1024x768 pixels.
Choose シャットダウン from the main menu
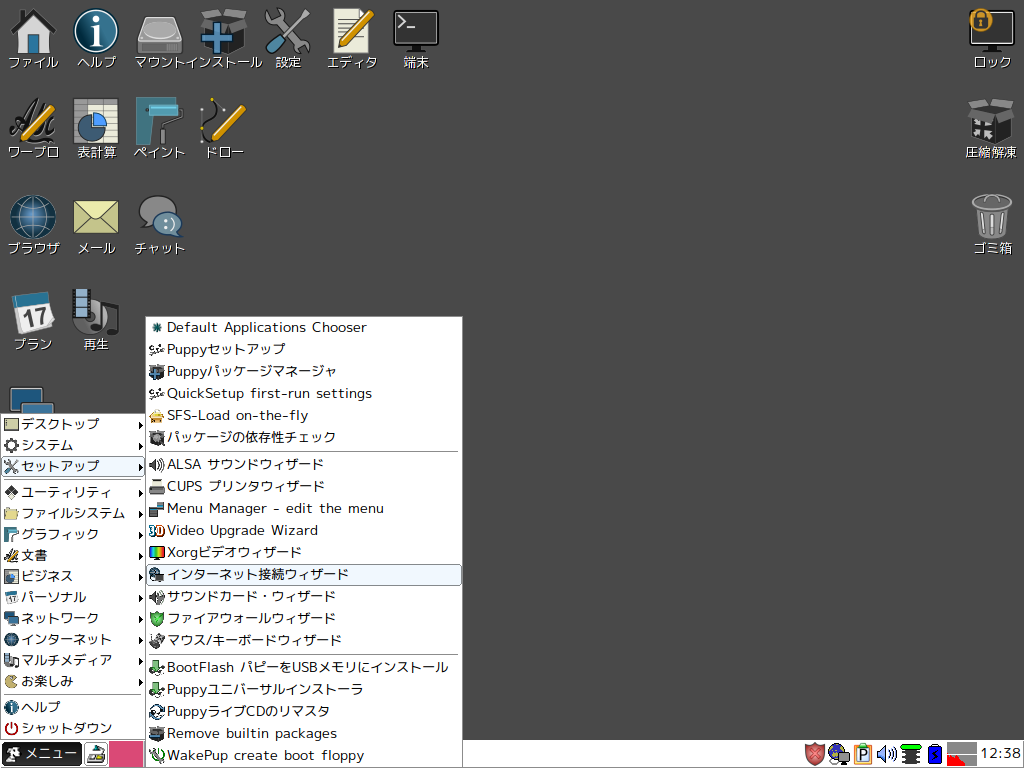pyautogui.click(x=73, y=728)
